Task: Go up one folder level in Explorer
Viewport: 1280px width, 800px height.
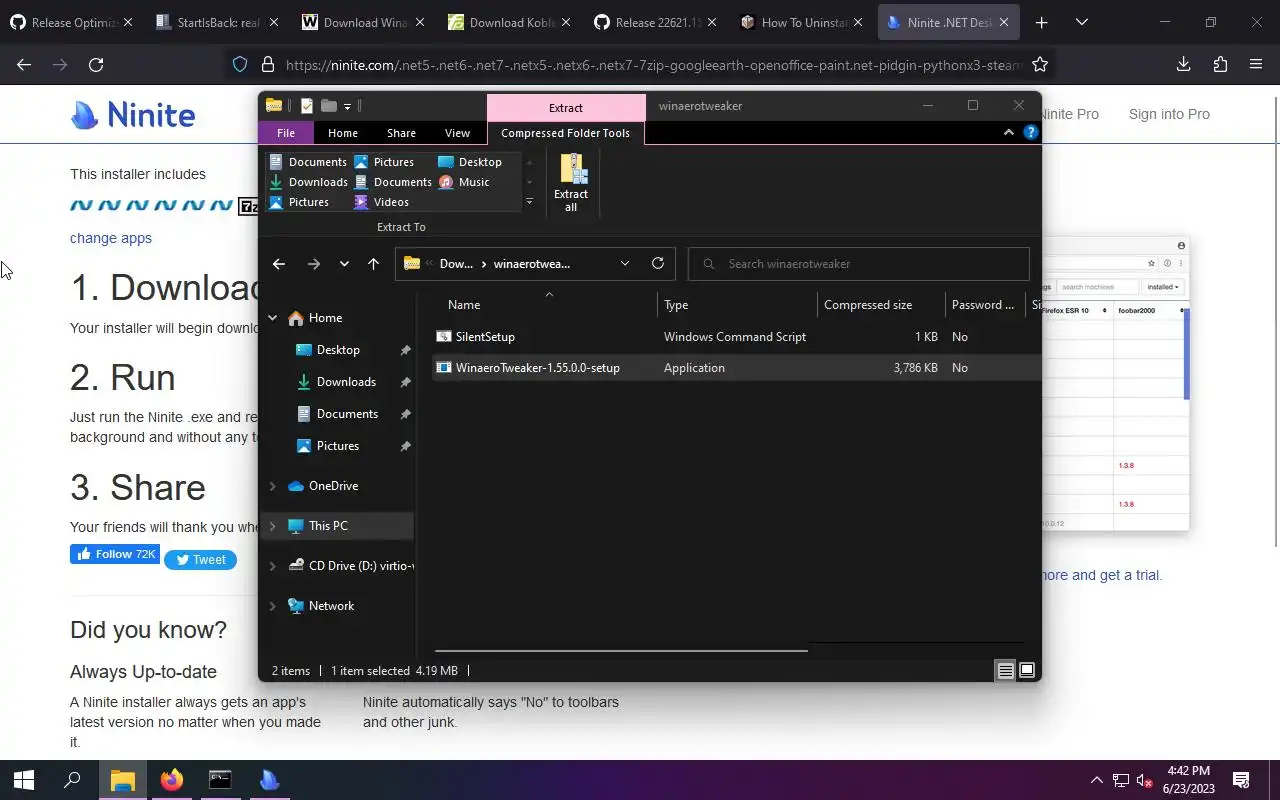Action: pos(373,264)
